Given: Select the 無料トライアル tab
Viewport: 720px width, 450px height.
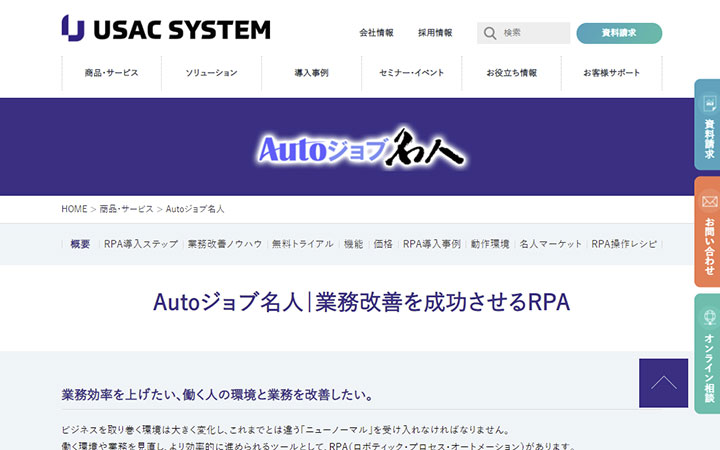Looking at the screenshot, I should coord(303,244).
